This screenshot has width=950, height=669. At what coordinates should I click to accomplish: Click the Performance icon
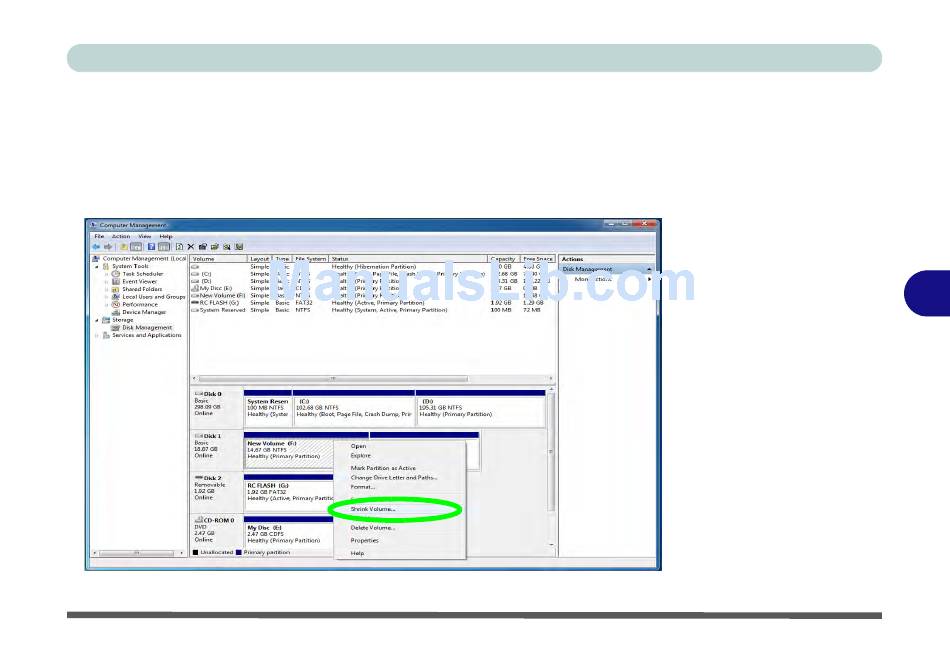pos(116,305)
